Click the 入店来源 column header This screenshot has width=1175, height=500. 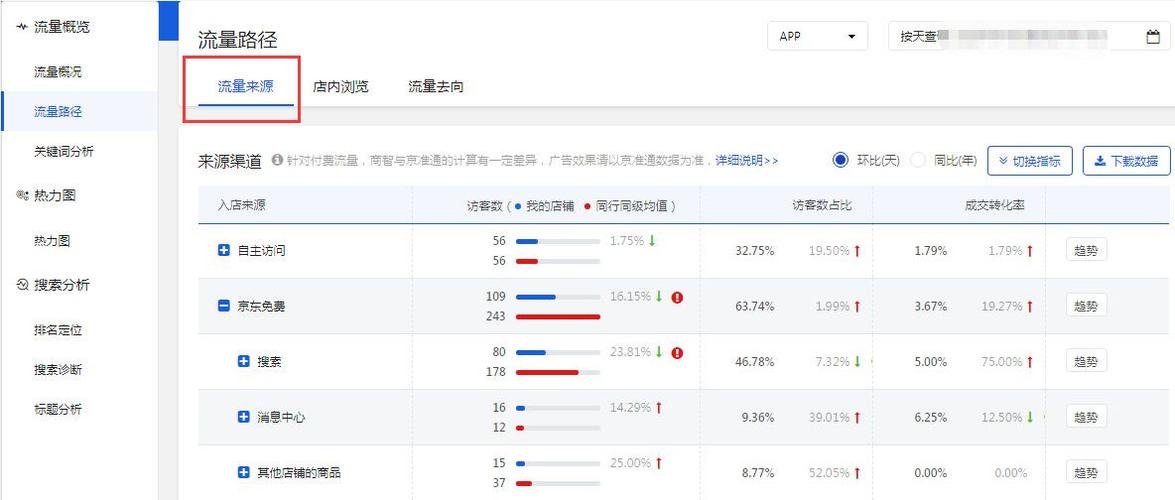tap(241, 205)
